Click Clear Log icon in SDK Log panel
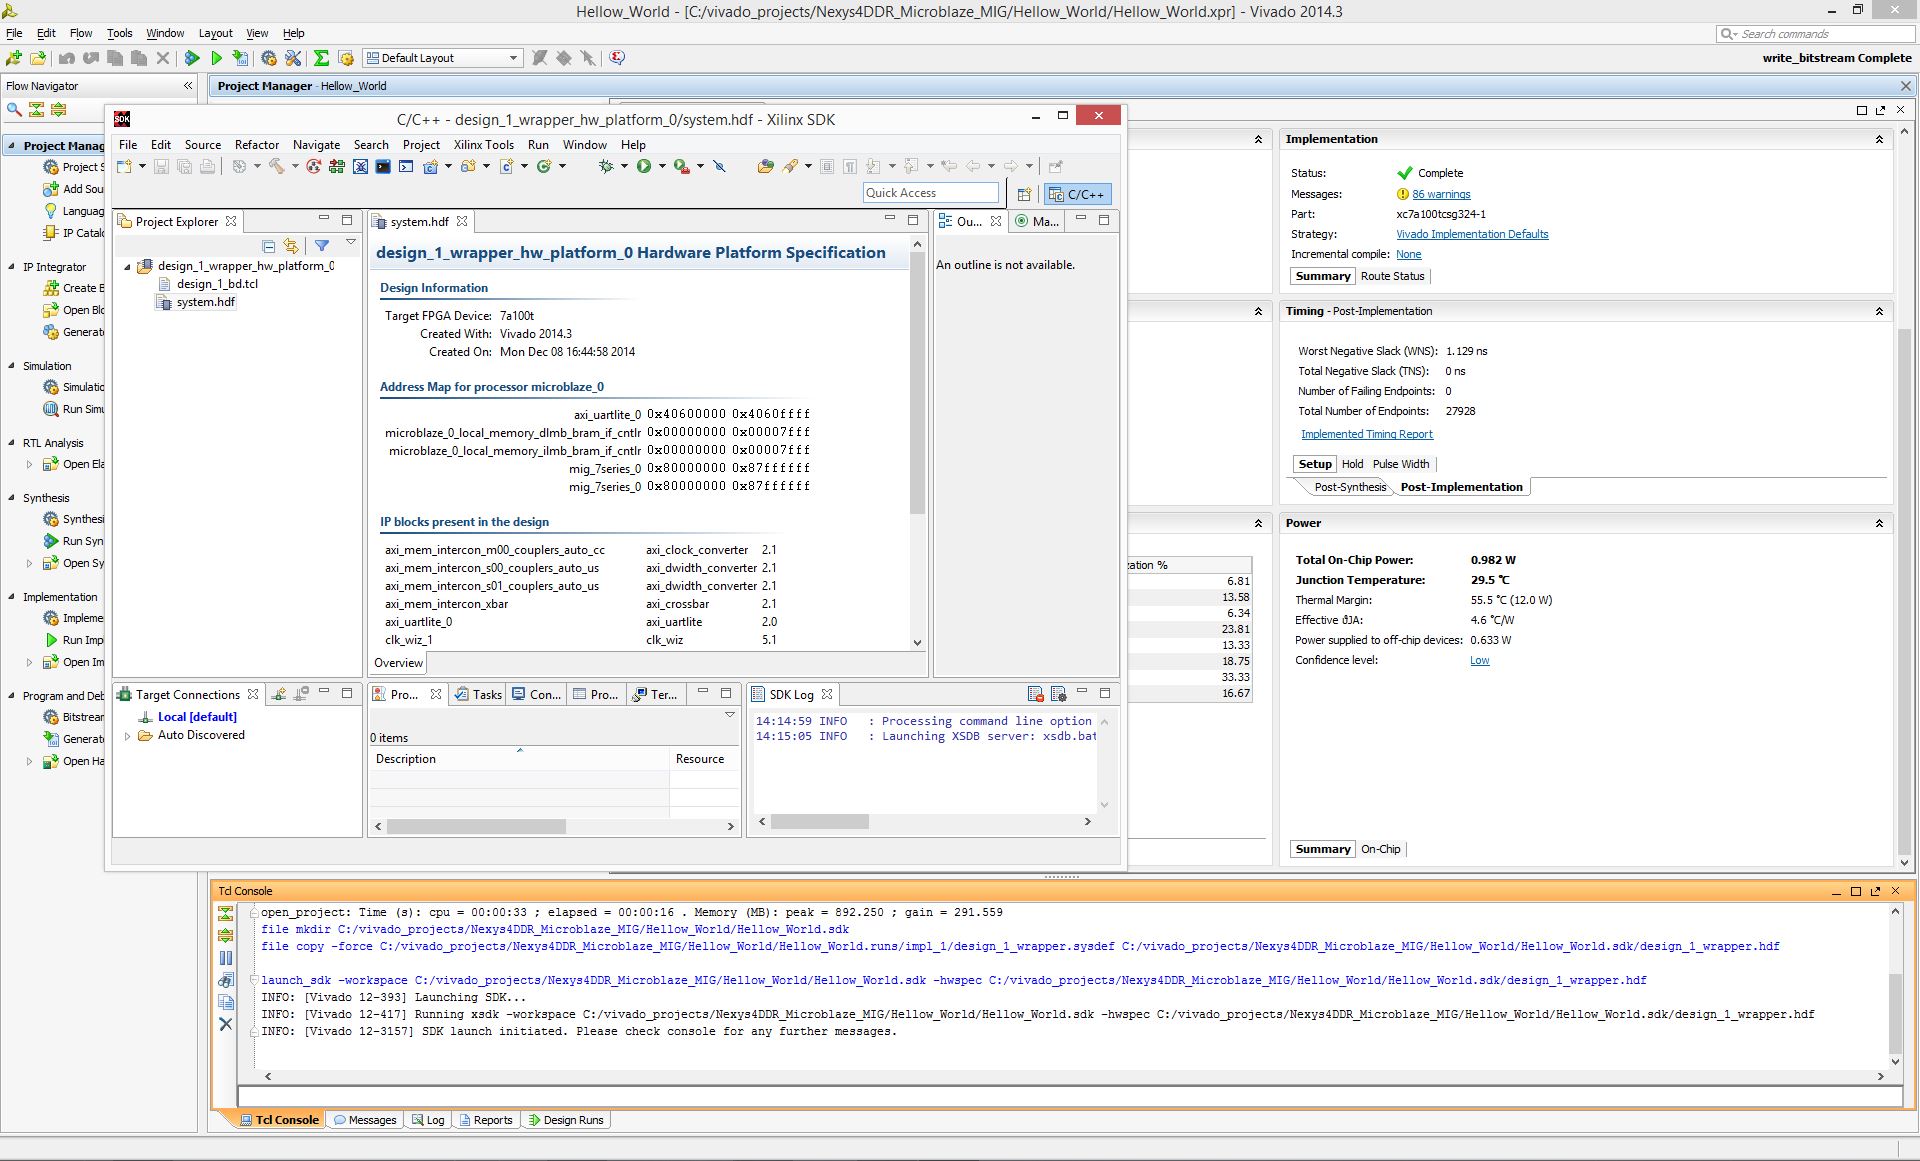 click(1035, 694)
